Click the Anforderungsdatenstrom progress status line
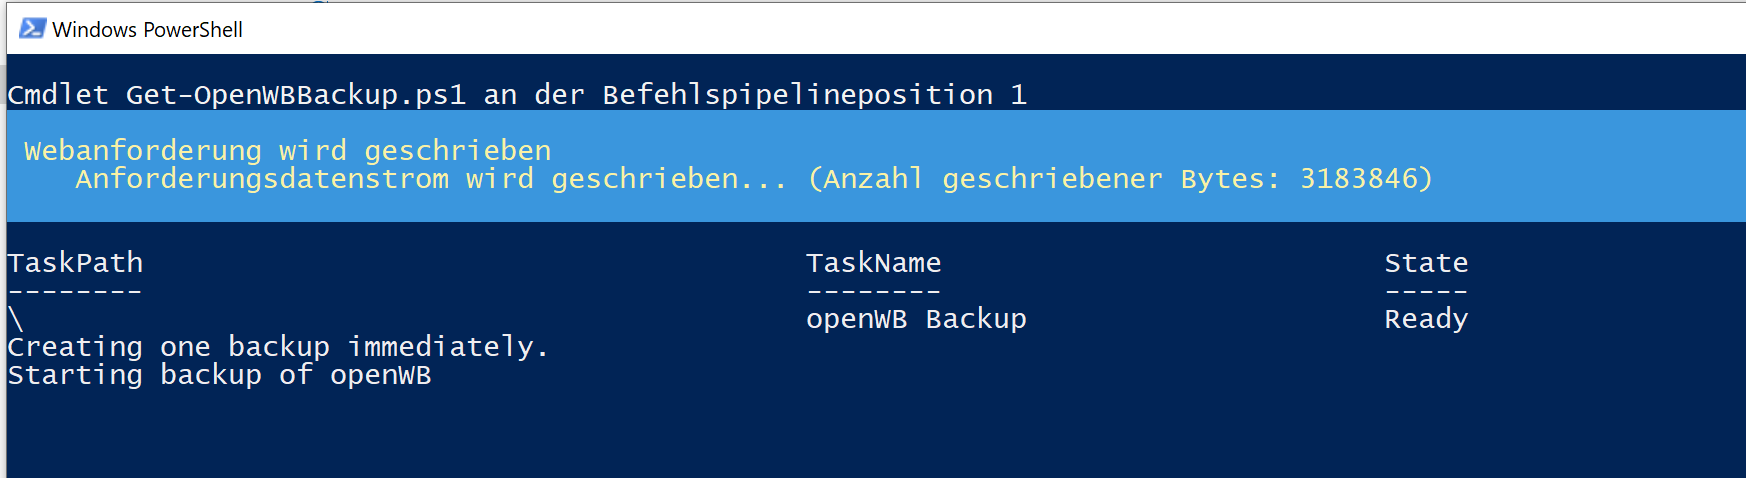This screenshot has height=478, width=1746. coord(430,179)
